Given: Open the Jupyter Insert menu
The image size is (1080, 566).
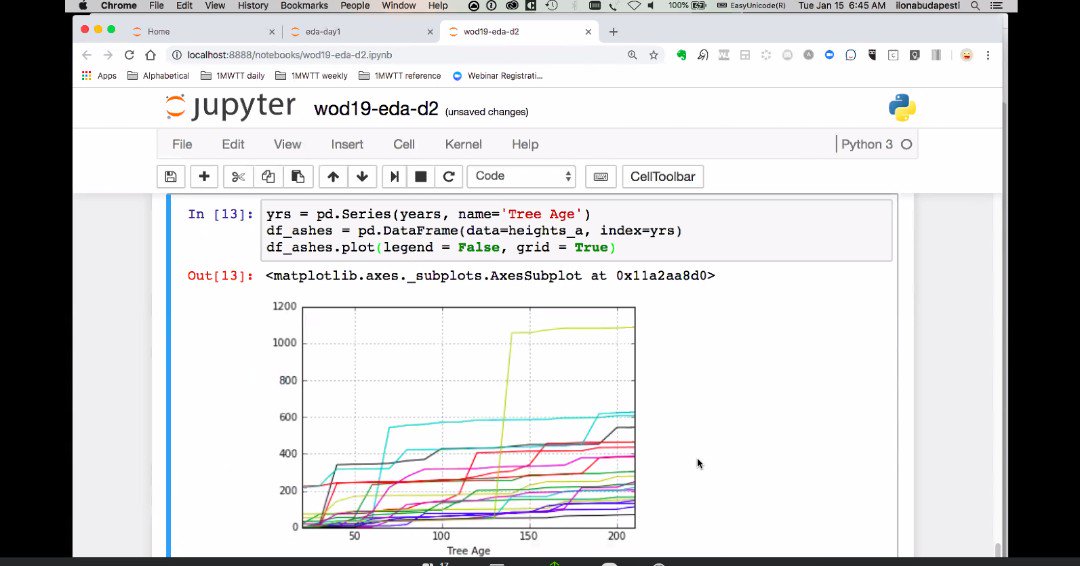Looking at the screenshot, I should [347, 144].
